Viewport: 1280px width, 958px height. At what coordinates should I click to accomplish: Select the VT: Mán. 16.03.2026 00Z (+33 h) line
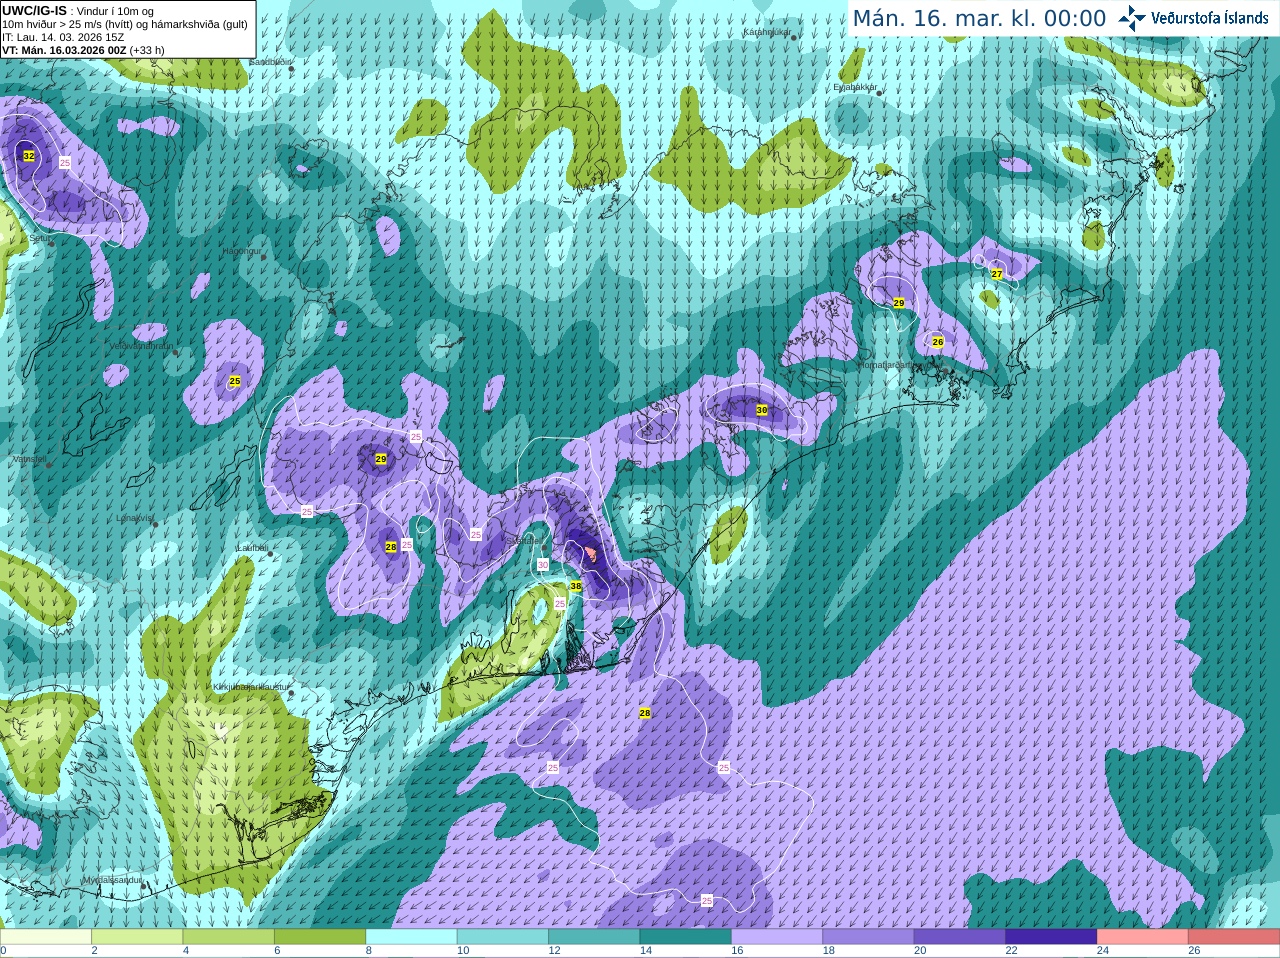(x=83, y=50)
